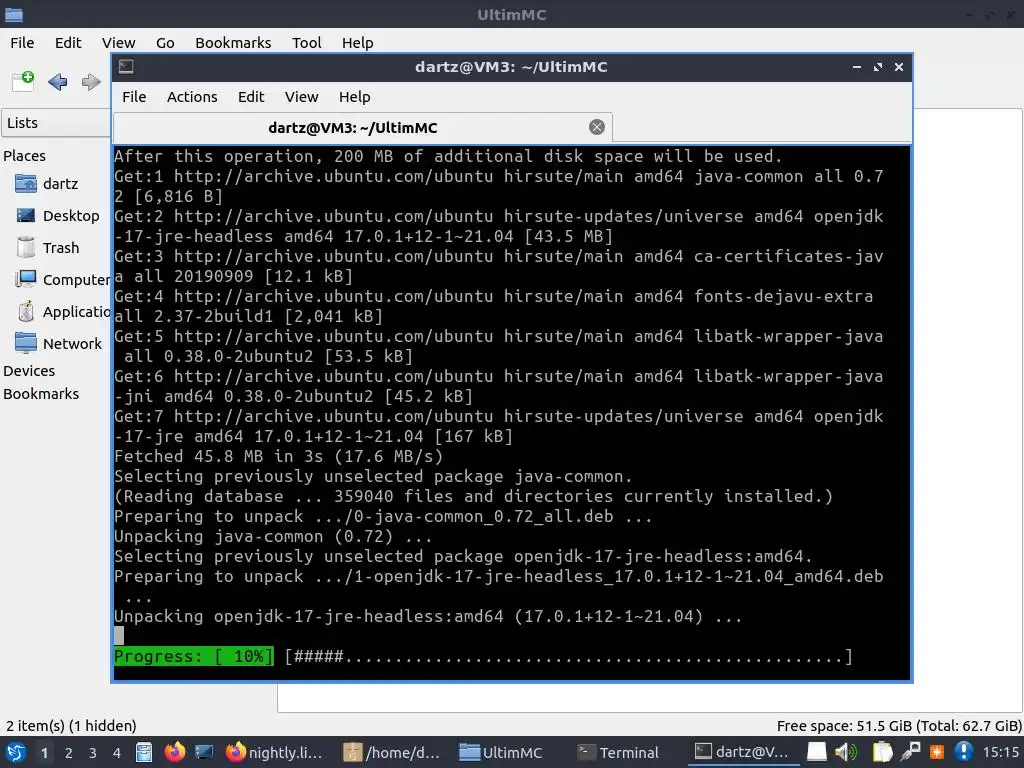Go back with the blue back arrow

tap(58, 82)
